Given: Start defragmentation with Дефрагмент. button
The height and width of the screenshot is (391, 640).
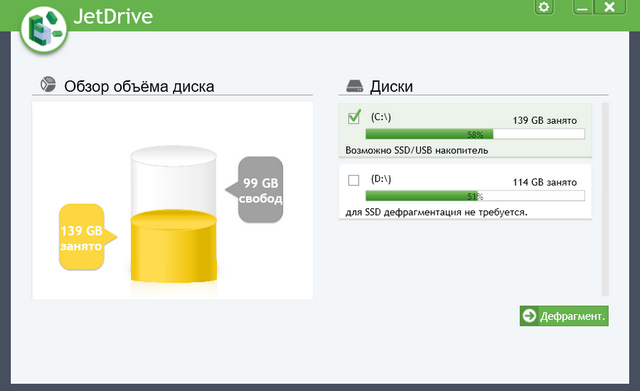Looking at the screenshot, I should click(x=564, y=316).
